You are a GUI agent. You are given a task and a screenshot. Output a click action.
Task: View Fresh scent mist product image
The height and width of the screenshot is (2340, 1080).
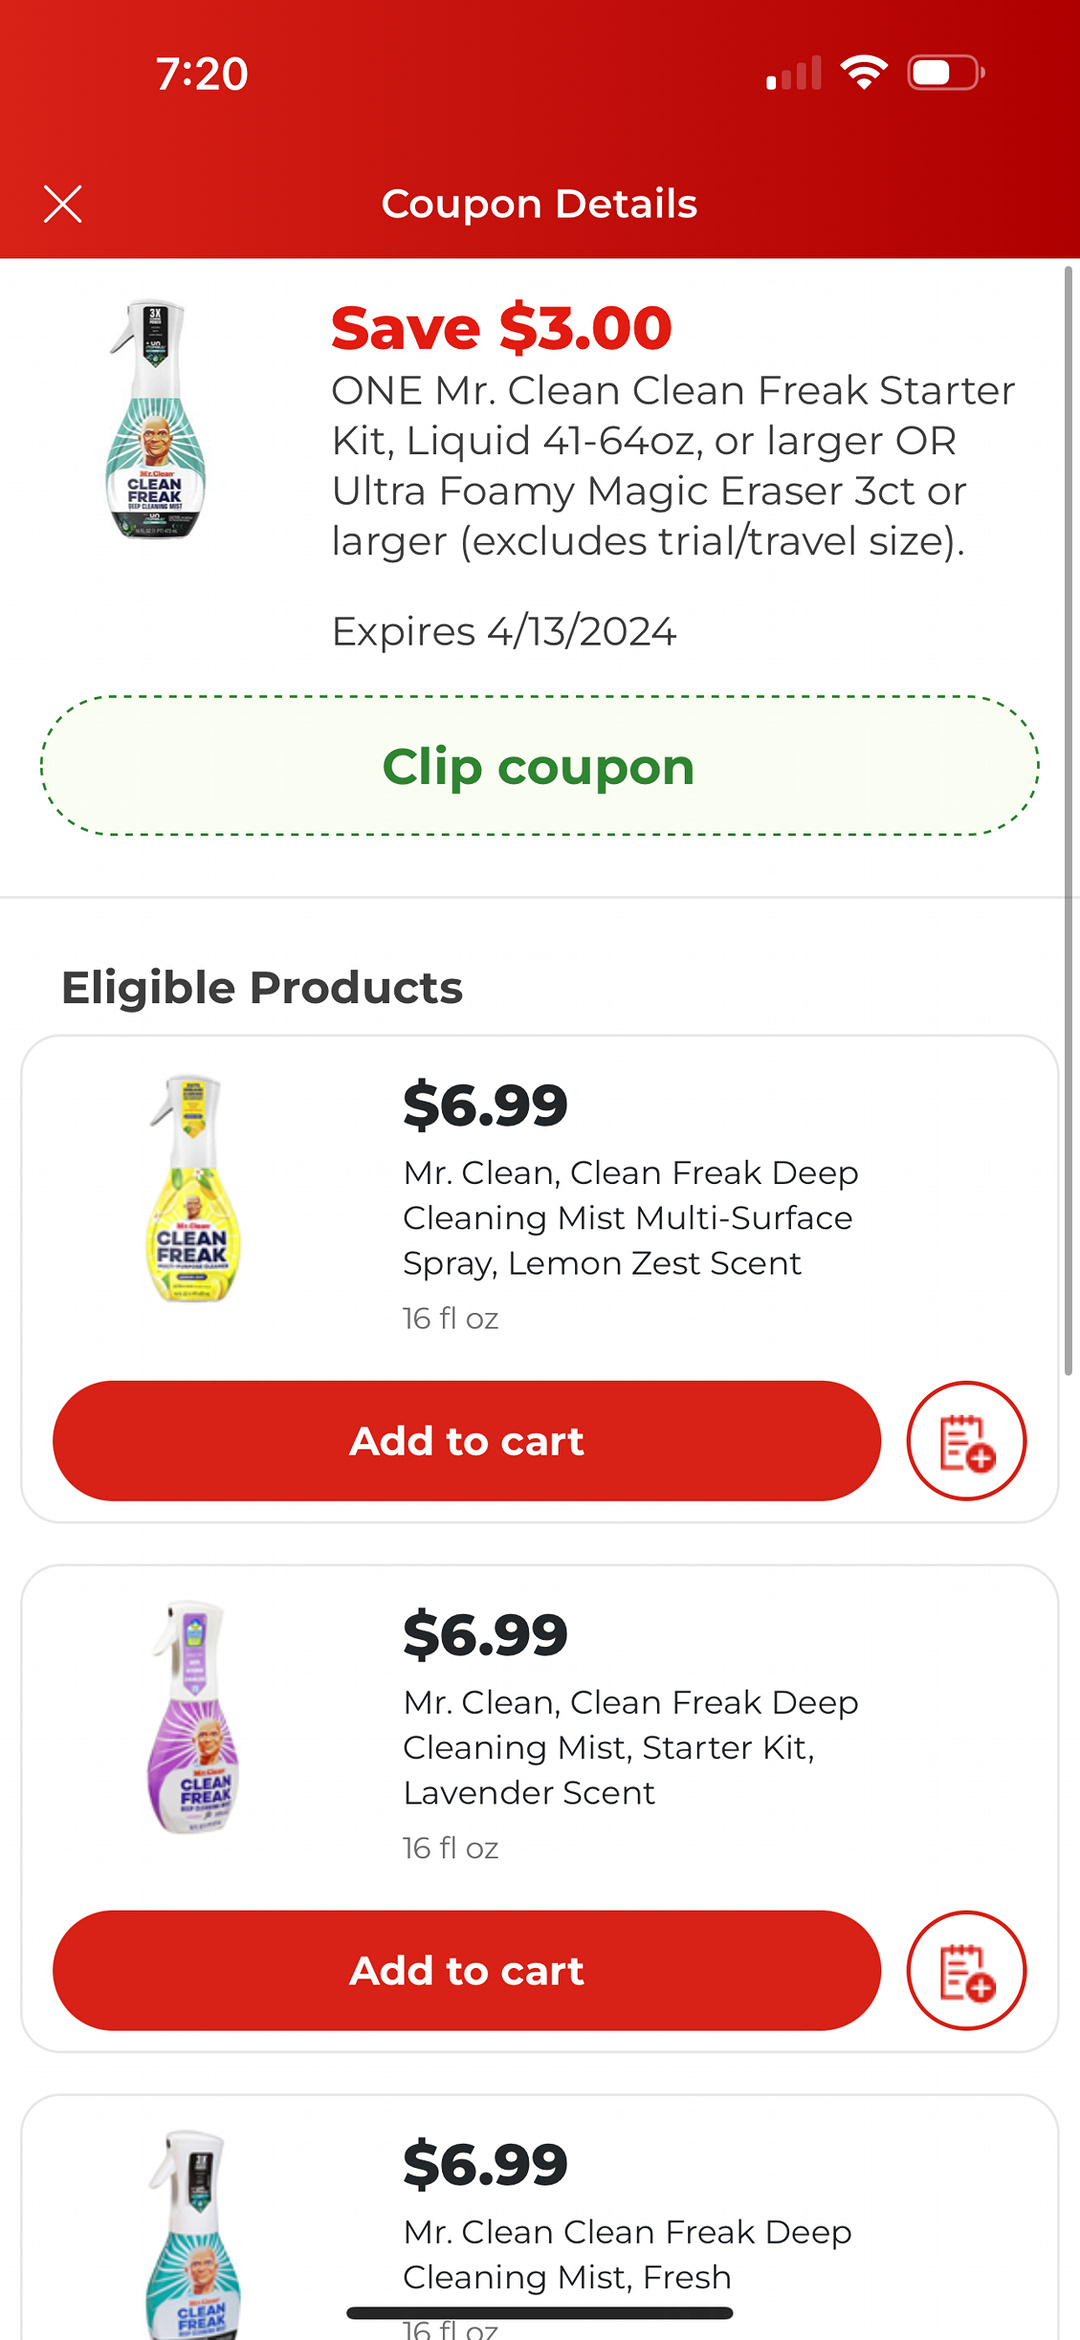point(194,2235)
